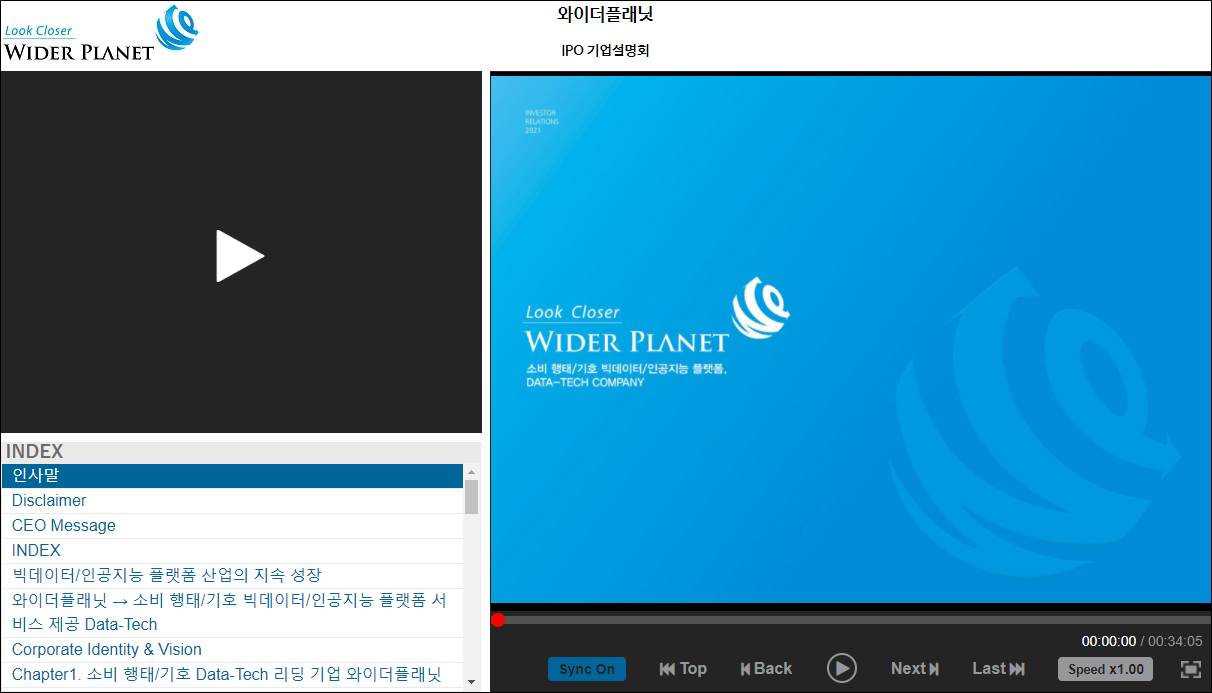The height and width of the screenshot is (693, 1212).
Task: Click the circular play button in control bar
Action: pos(842,669)
